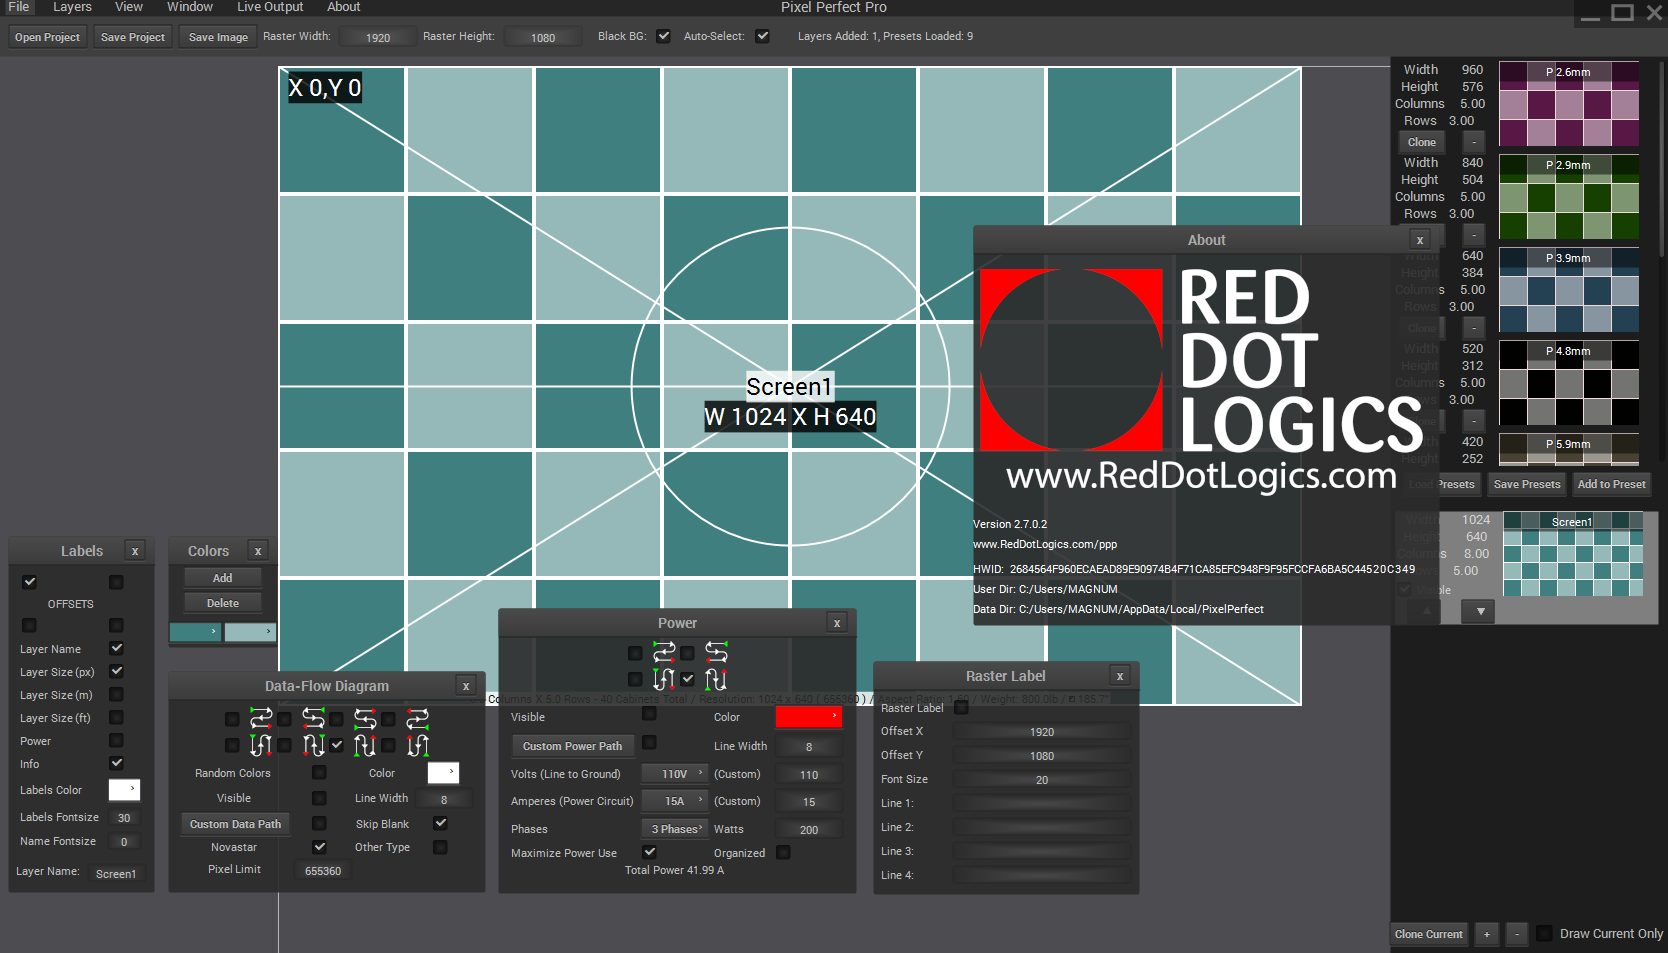Image resolution: width=1668 pixels, height=953 pixels.
Task: Select vertical data-flow pattern starting bottom-right
Action: pos(417,745)
